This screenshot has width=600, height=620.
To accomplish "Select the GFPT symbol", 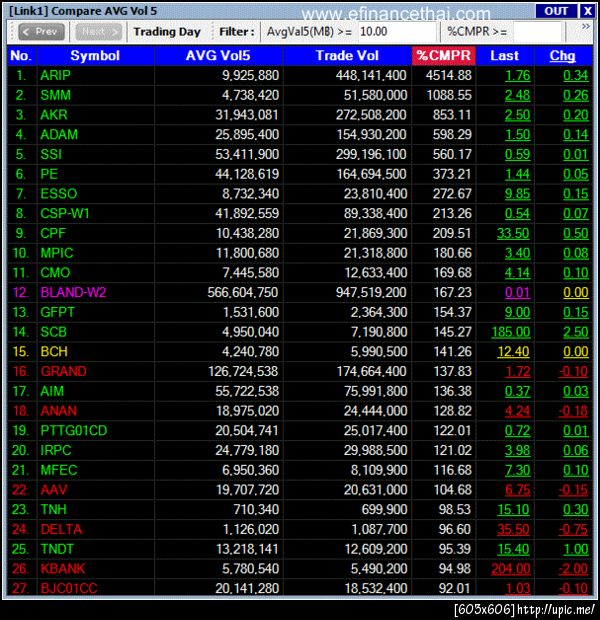I will coord(57,312).
